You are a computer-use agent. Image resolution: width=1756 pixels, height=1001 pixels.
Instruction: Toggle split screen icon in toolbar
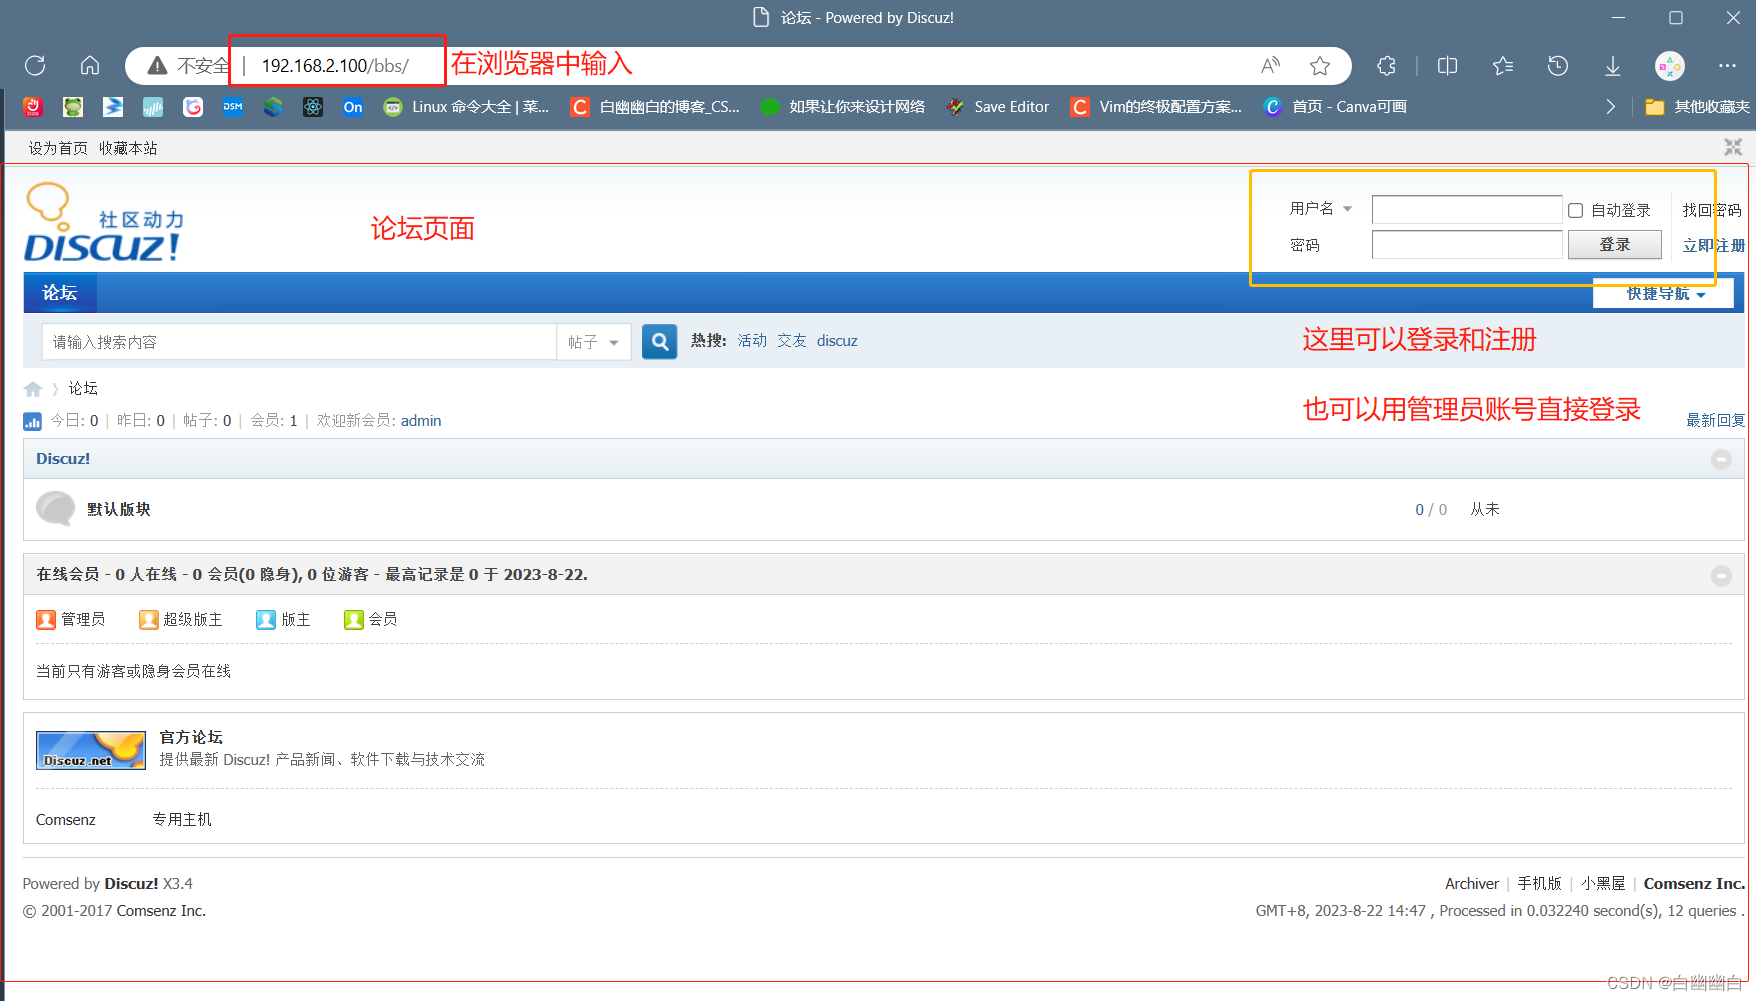1447,66
